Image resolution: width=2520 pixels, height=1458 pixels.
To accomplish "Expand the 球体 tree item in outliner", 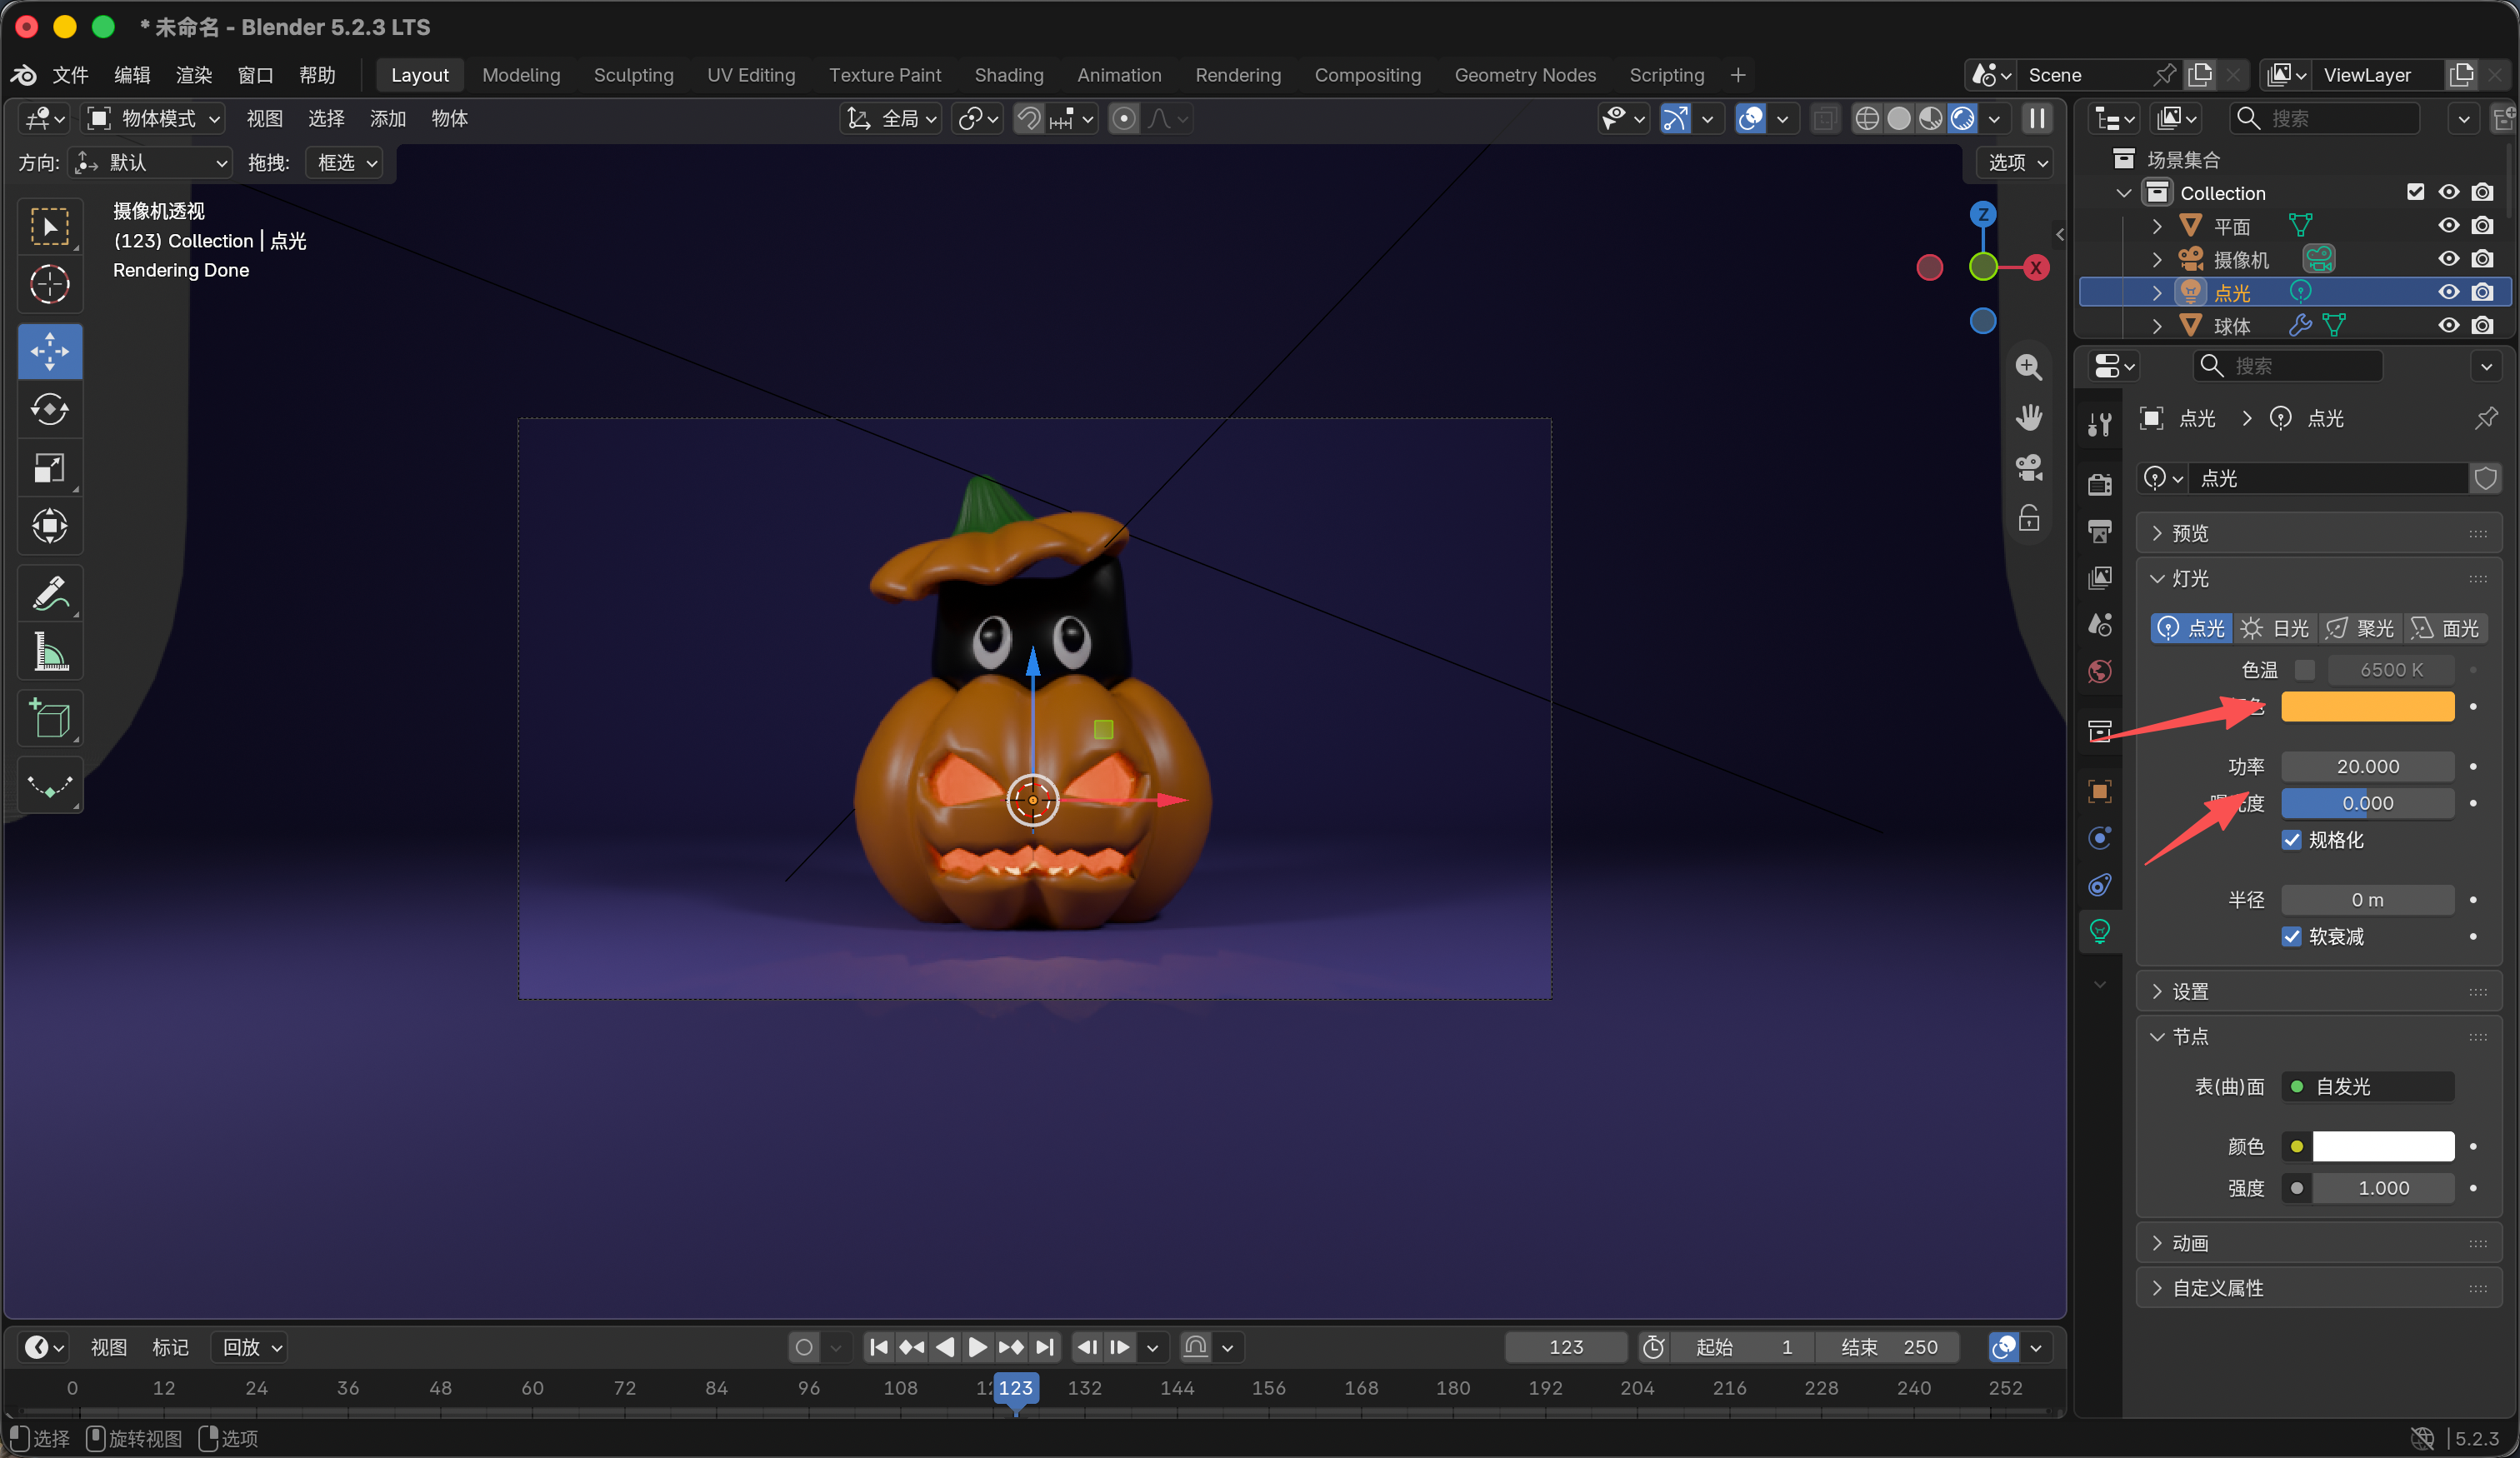I will 2157,326.
